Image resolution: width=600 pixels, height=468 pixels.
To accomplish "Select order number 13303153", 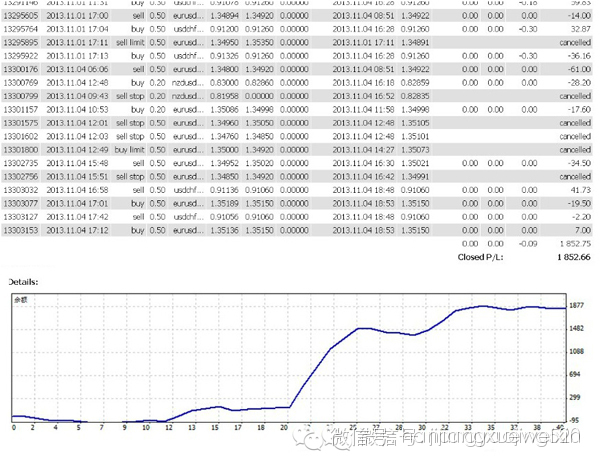I will click(x=21, y=230).
